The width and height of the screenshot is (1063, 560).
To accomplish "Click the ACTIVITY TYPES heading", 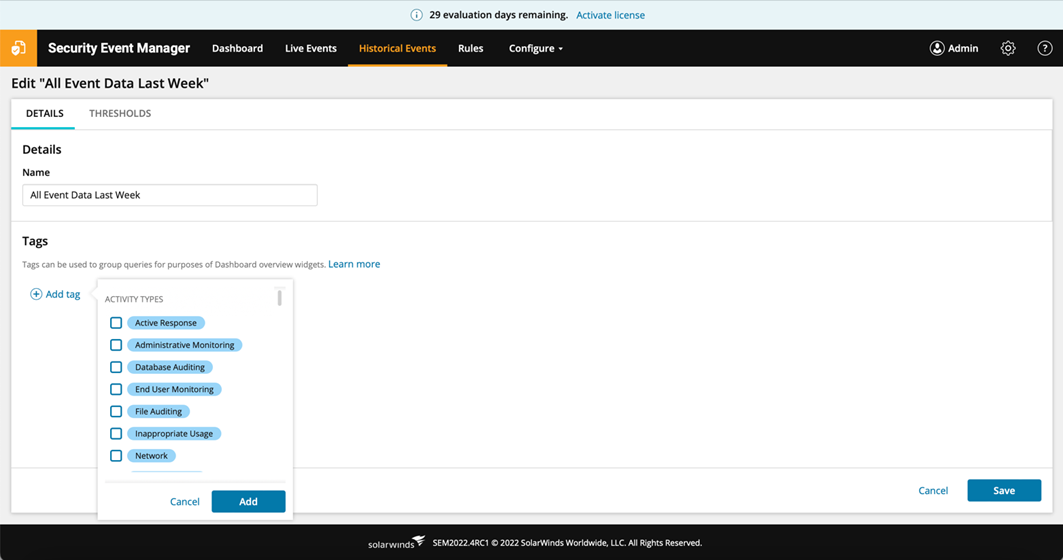I will click(x=134, y=299).
